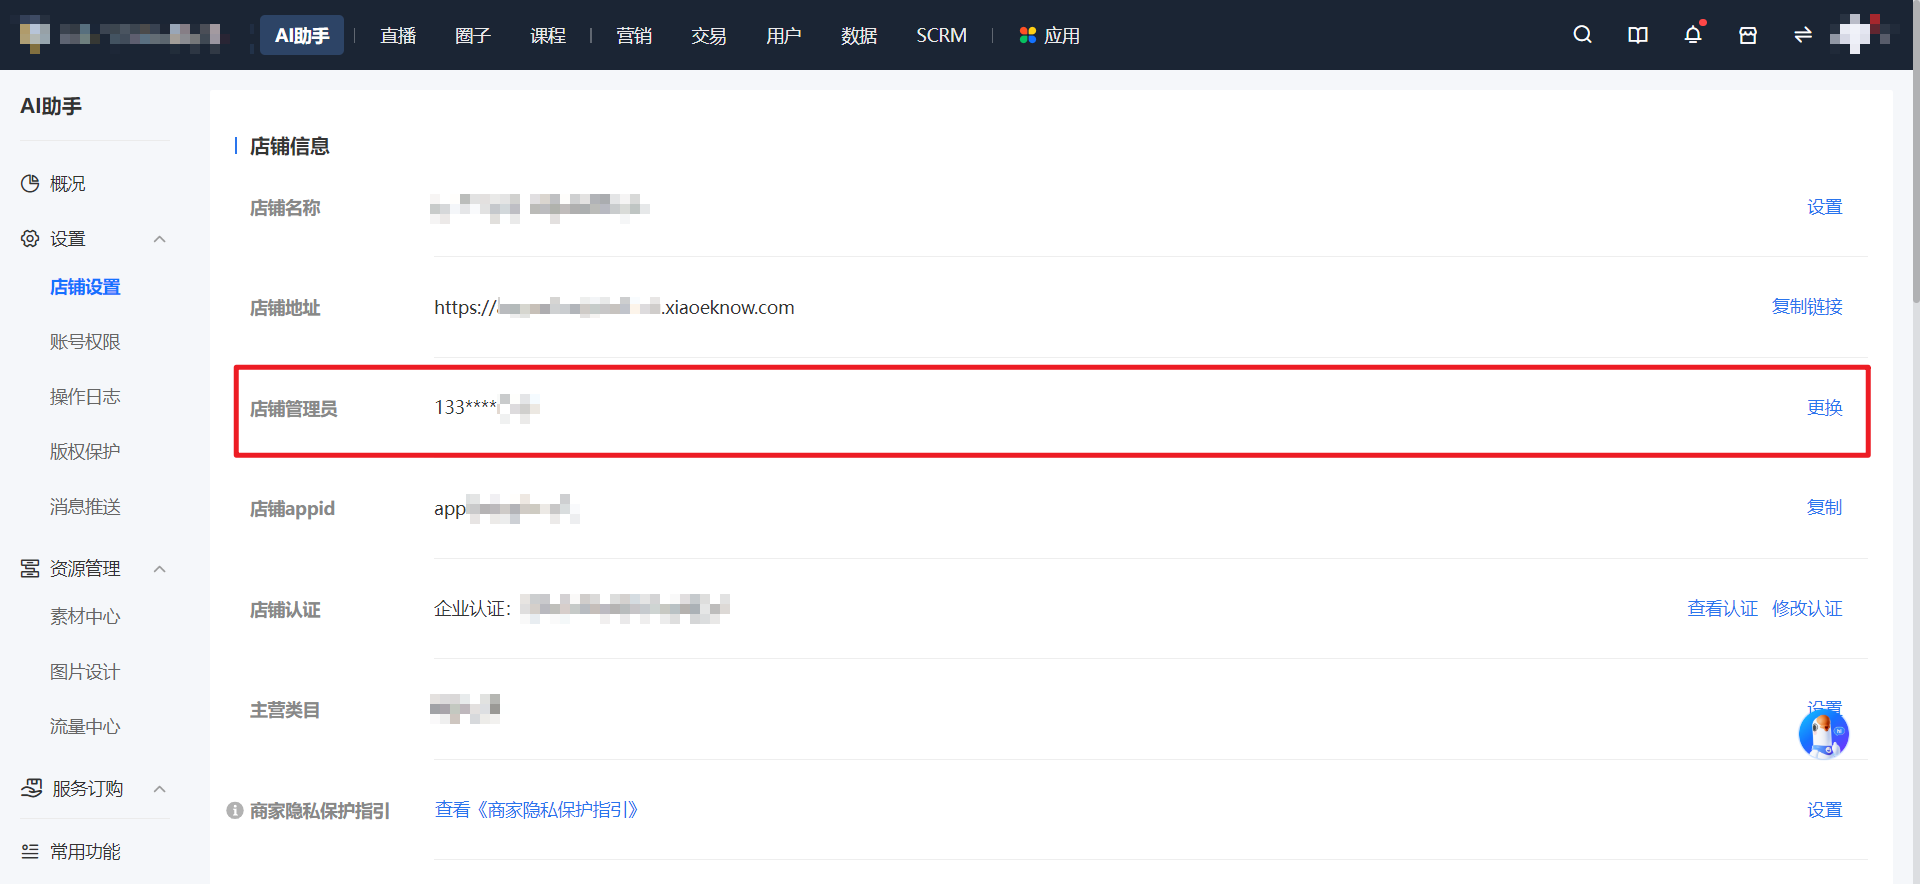Collapse the 服务订购 sidebar section
Screen dimensions: 1920x884
pyautogui.click(x=159, y=789)
